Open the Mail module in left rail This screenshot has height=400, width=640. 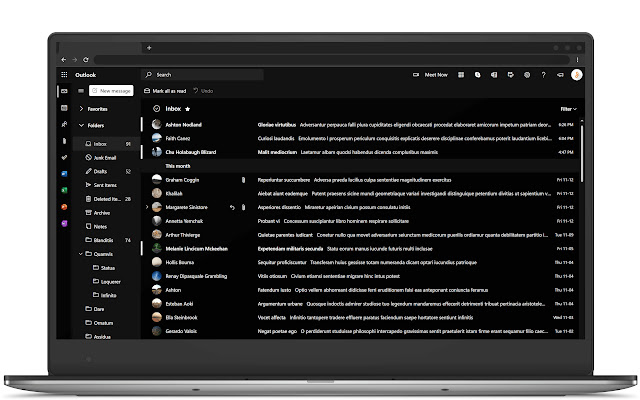pyautogui.click(x=64, y=91)
